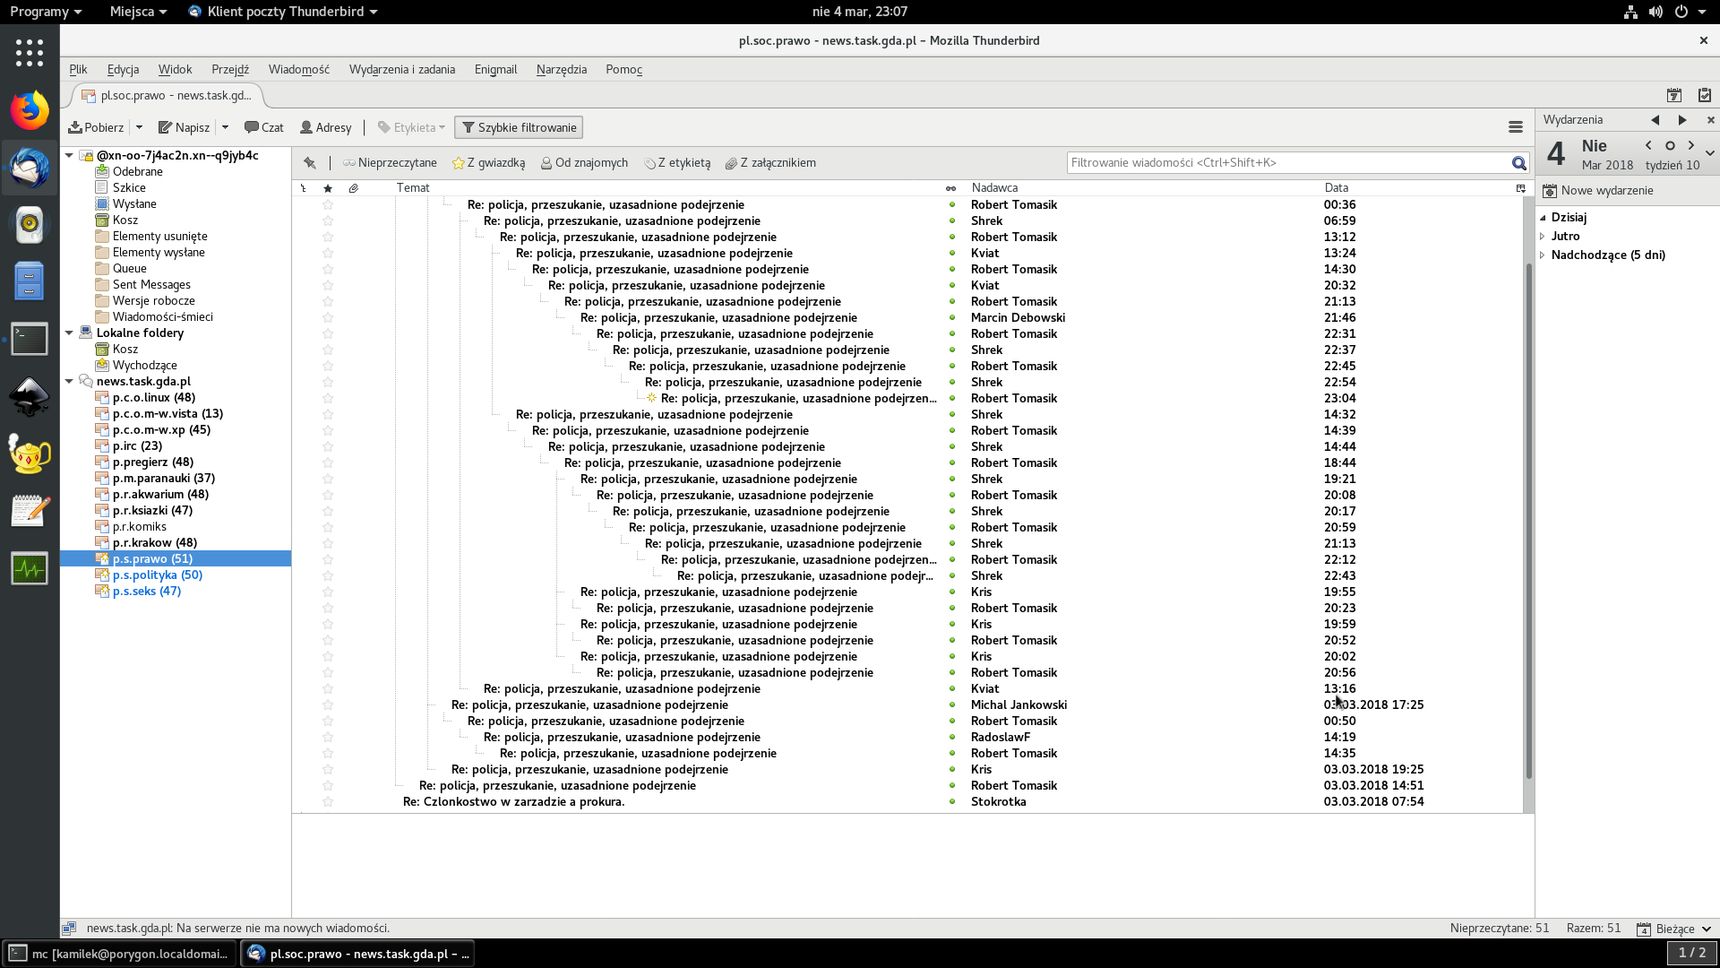Open dropdown arrow next to Napisz

click(225, 127)
